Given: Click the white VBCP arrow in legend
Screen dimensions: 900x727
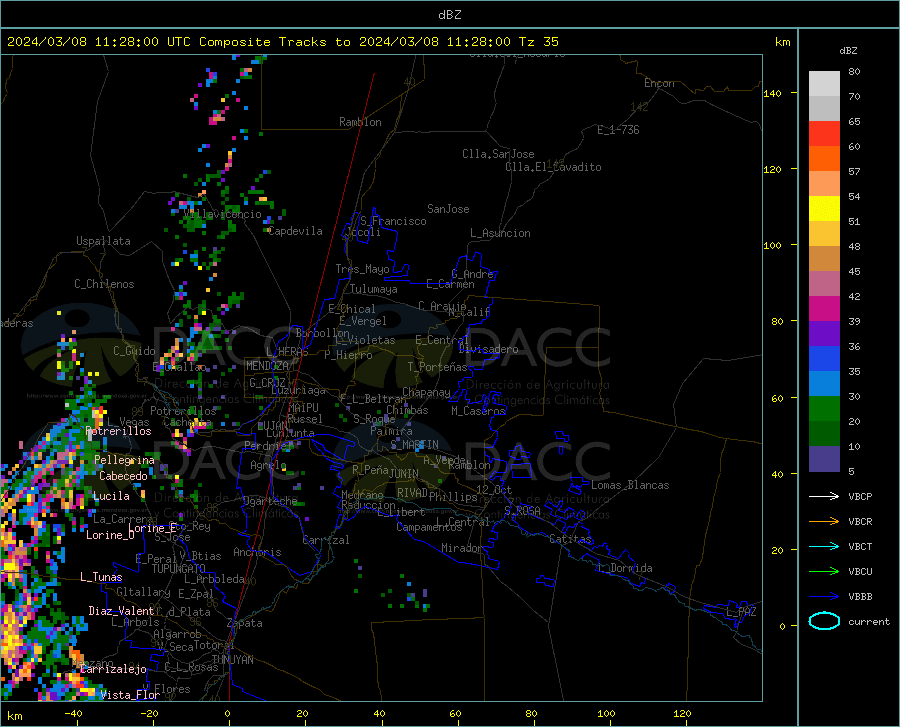Looking at the screenshot, I should click(824, 496).
